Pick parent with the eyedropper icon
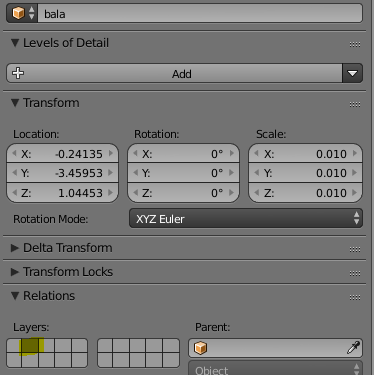Screen dimensions: 374x375 [353, 348]
